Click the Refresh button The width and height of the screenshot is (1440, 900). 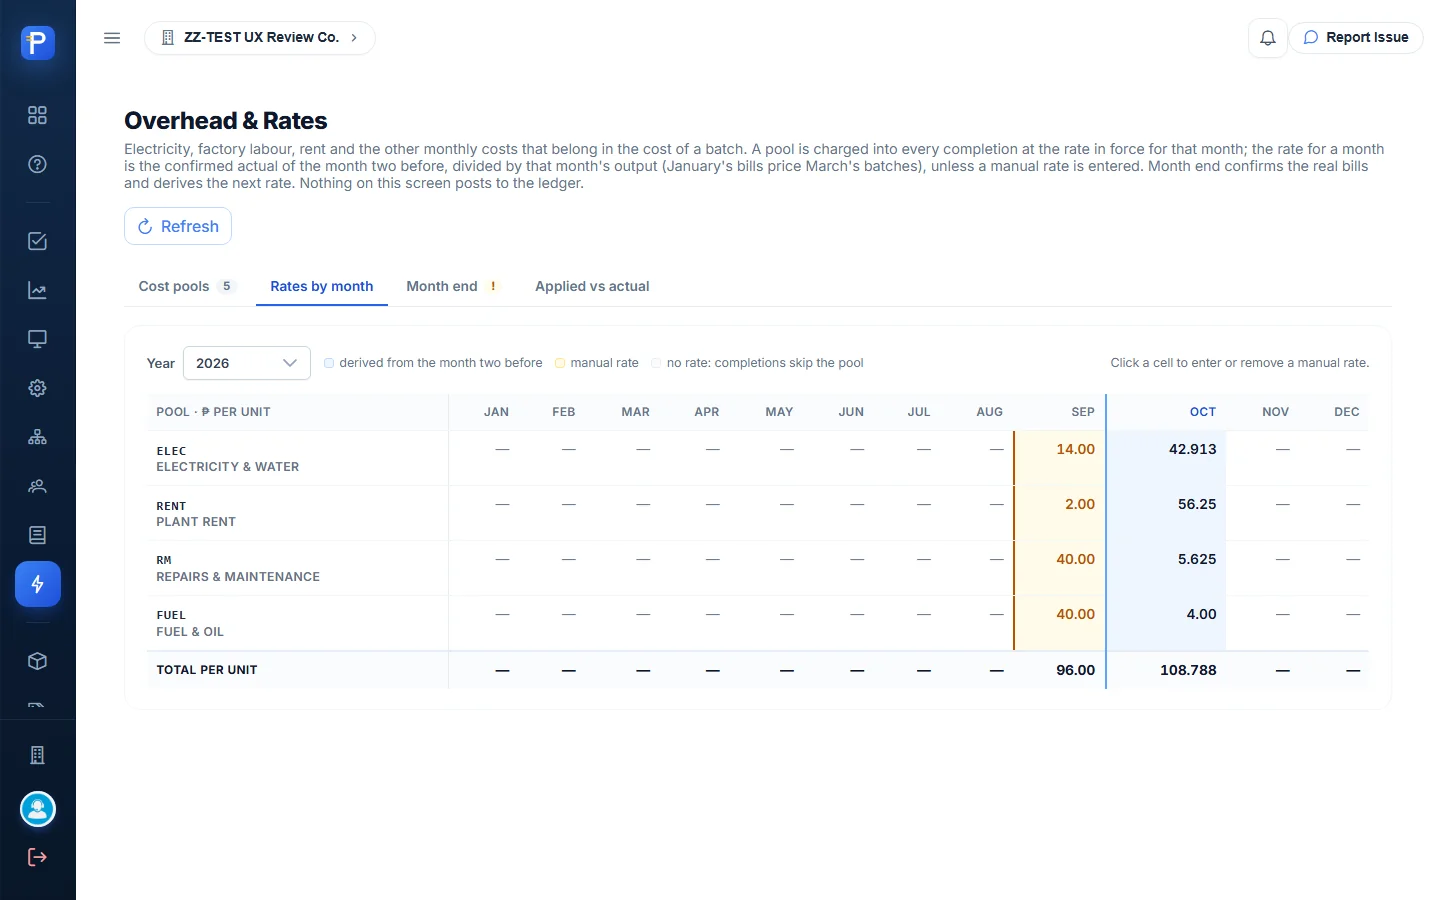click(178, 226)
